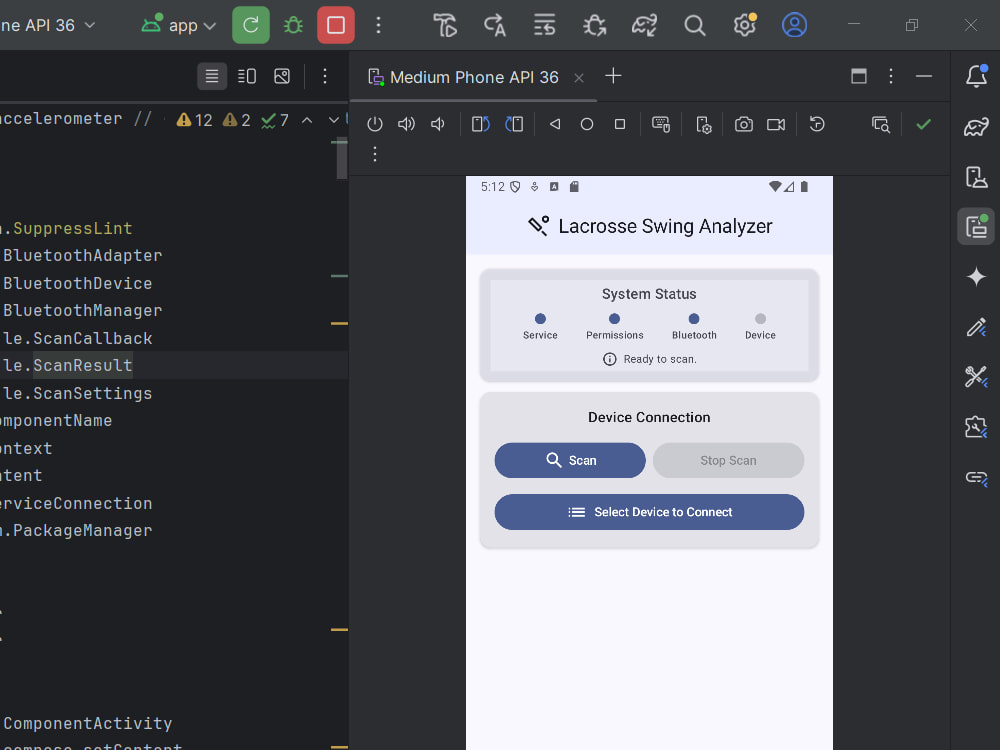Open editor tab options three-dot menu

point(325,77)
